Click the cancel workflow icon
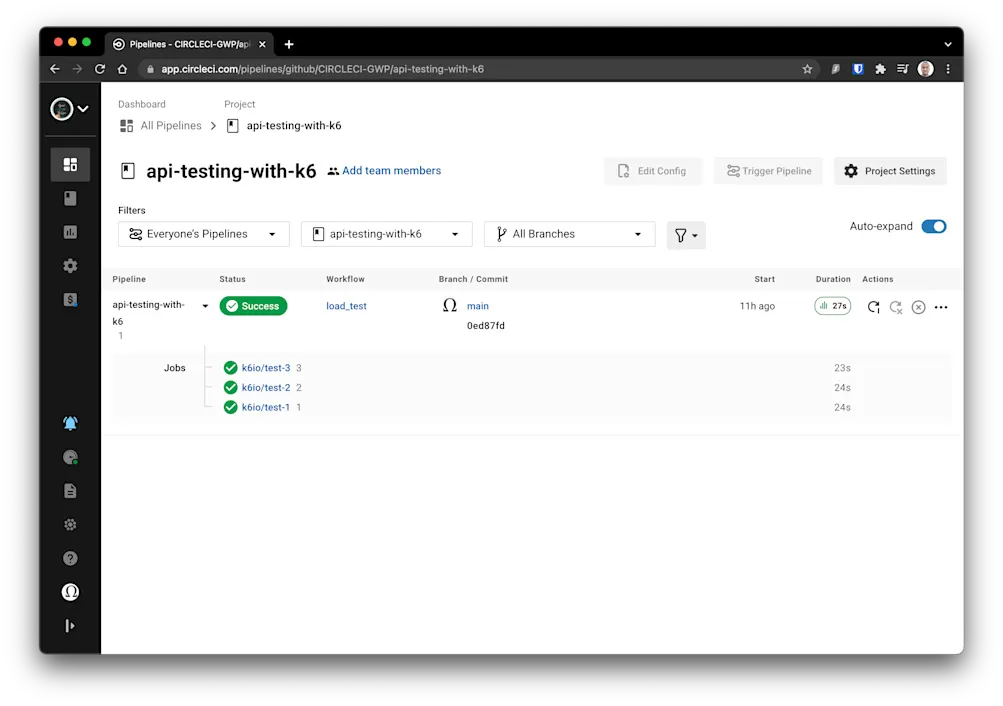The height and width of the screenshot is (706, 1003). click(918, 308)
